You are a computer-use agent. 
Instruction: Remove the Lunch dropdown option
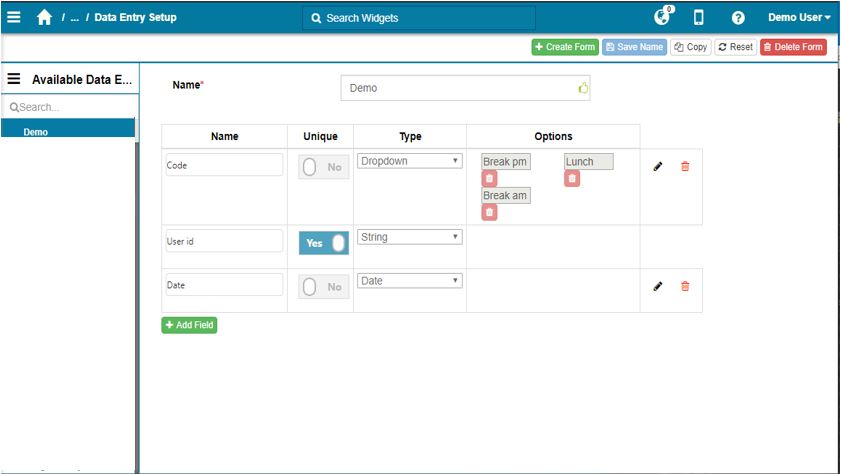[x=572, y=179]
